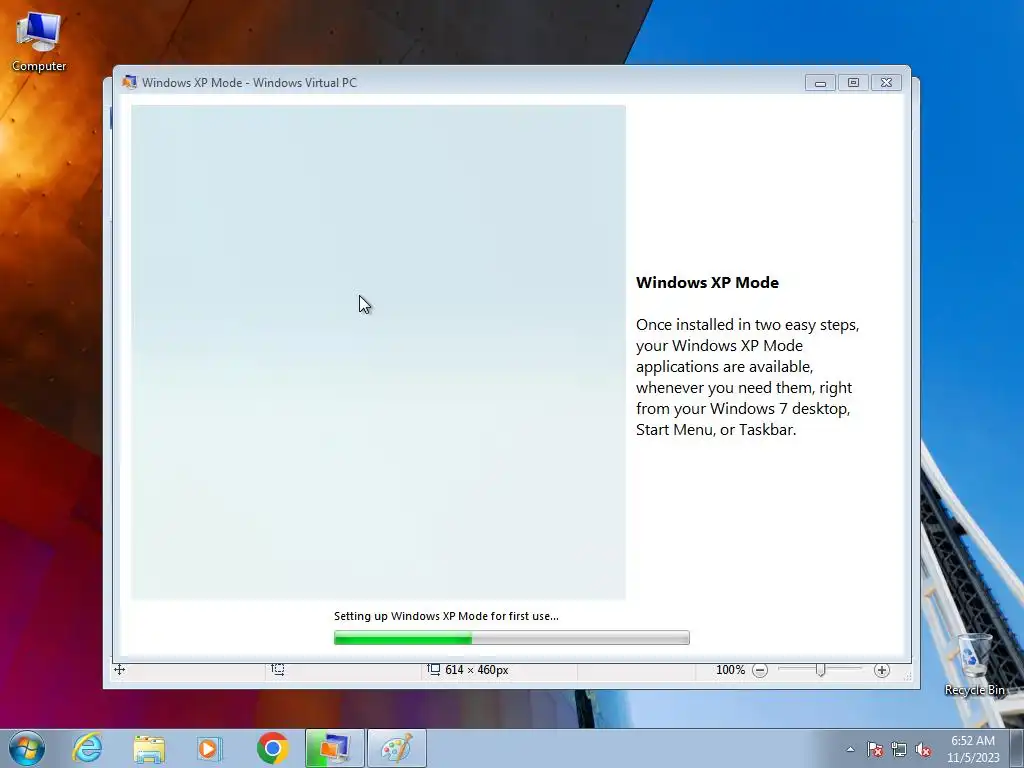Maximize the Windows XP Mode window

(x=853, y=82)
